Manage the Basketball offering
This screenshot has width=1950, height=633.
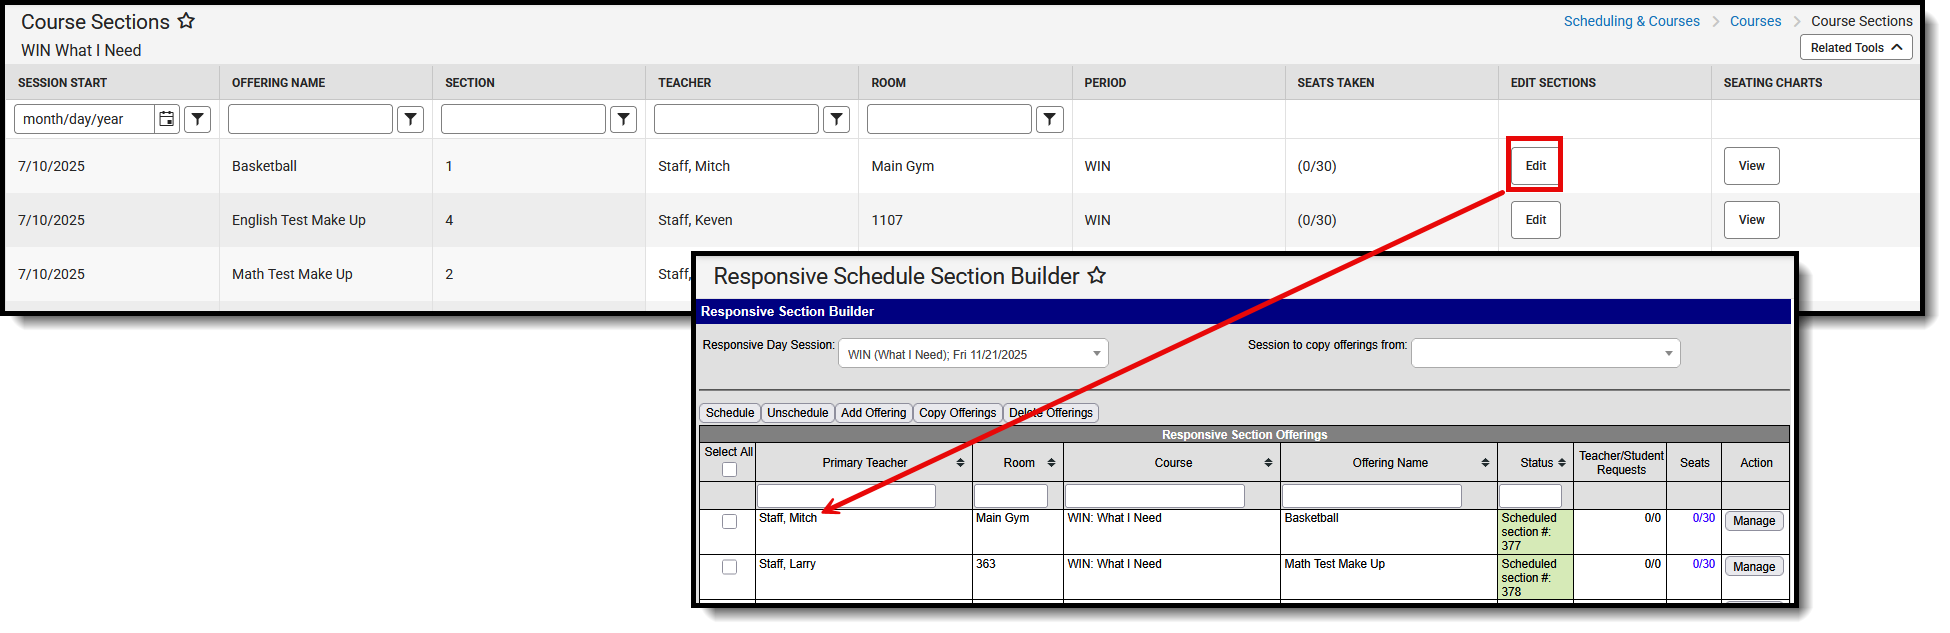click(1754, 521)
